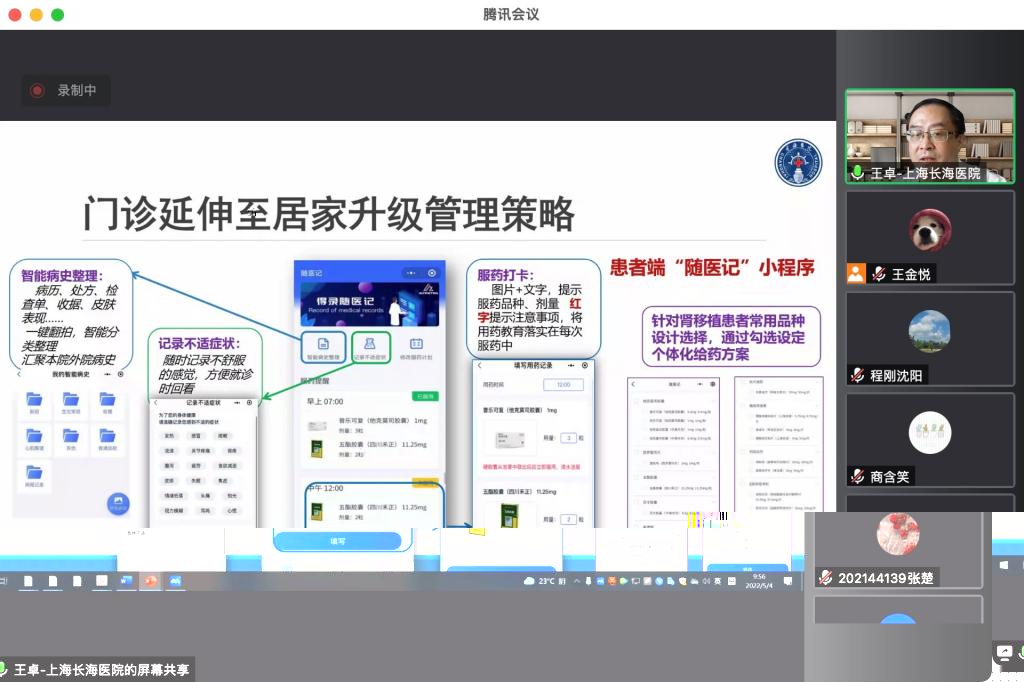Click the 录制中 recording indicator
This screenshot has height=682, width=1024.
tap(66, 90)
